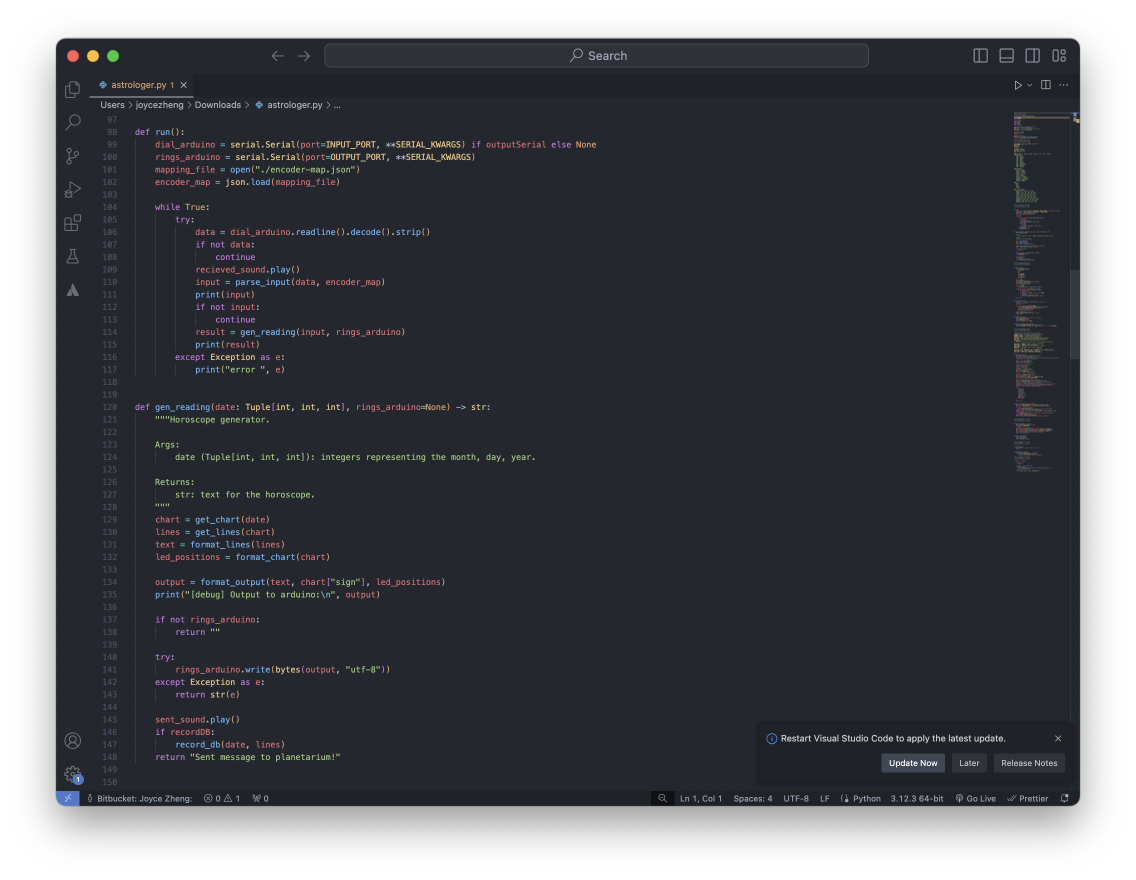Click the Update Now button
This screenshot has width=1136, height=880.
(913, 763)
